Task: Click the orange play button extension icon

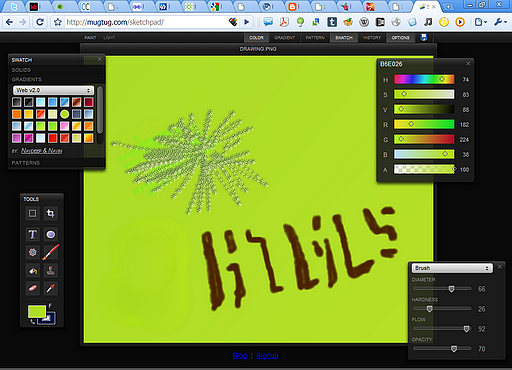Action: click(460, 22)
